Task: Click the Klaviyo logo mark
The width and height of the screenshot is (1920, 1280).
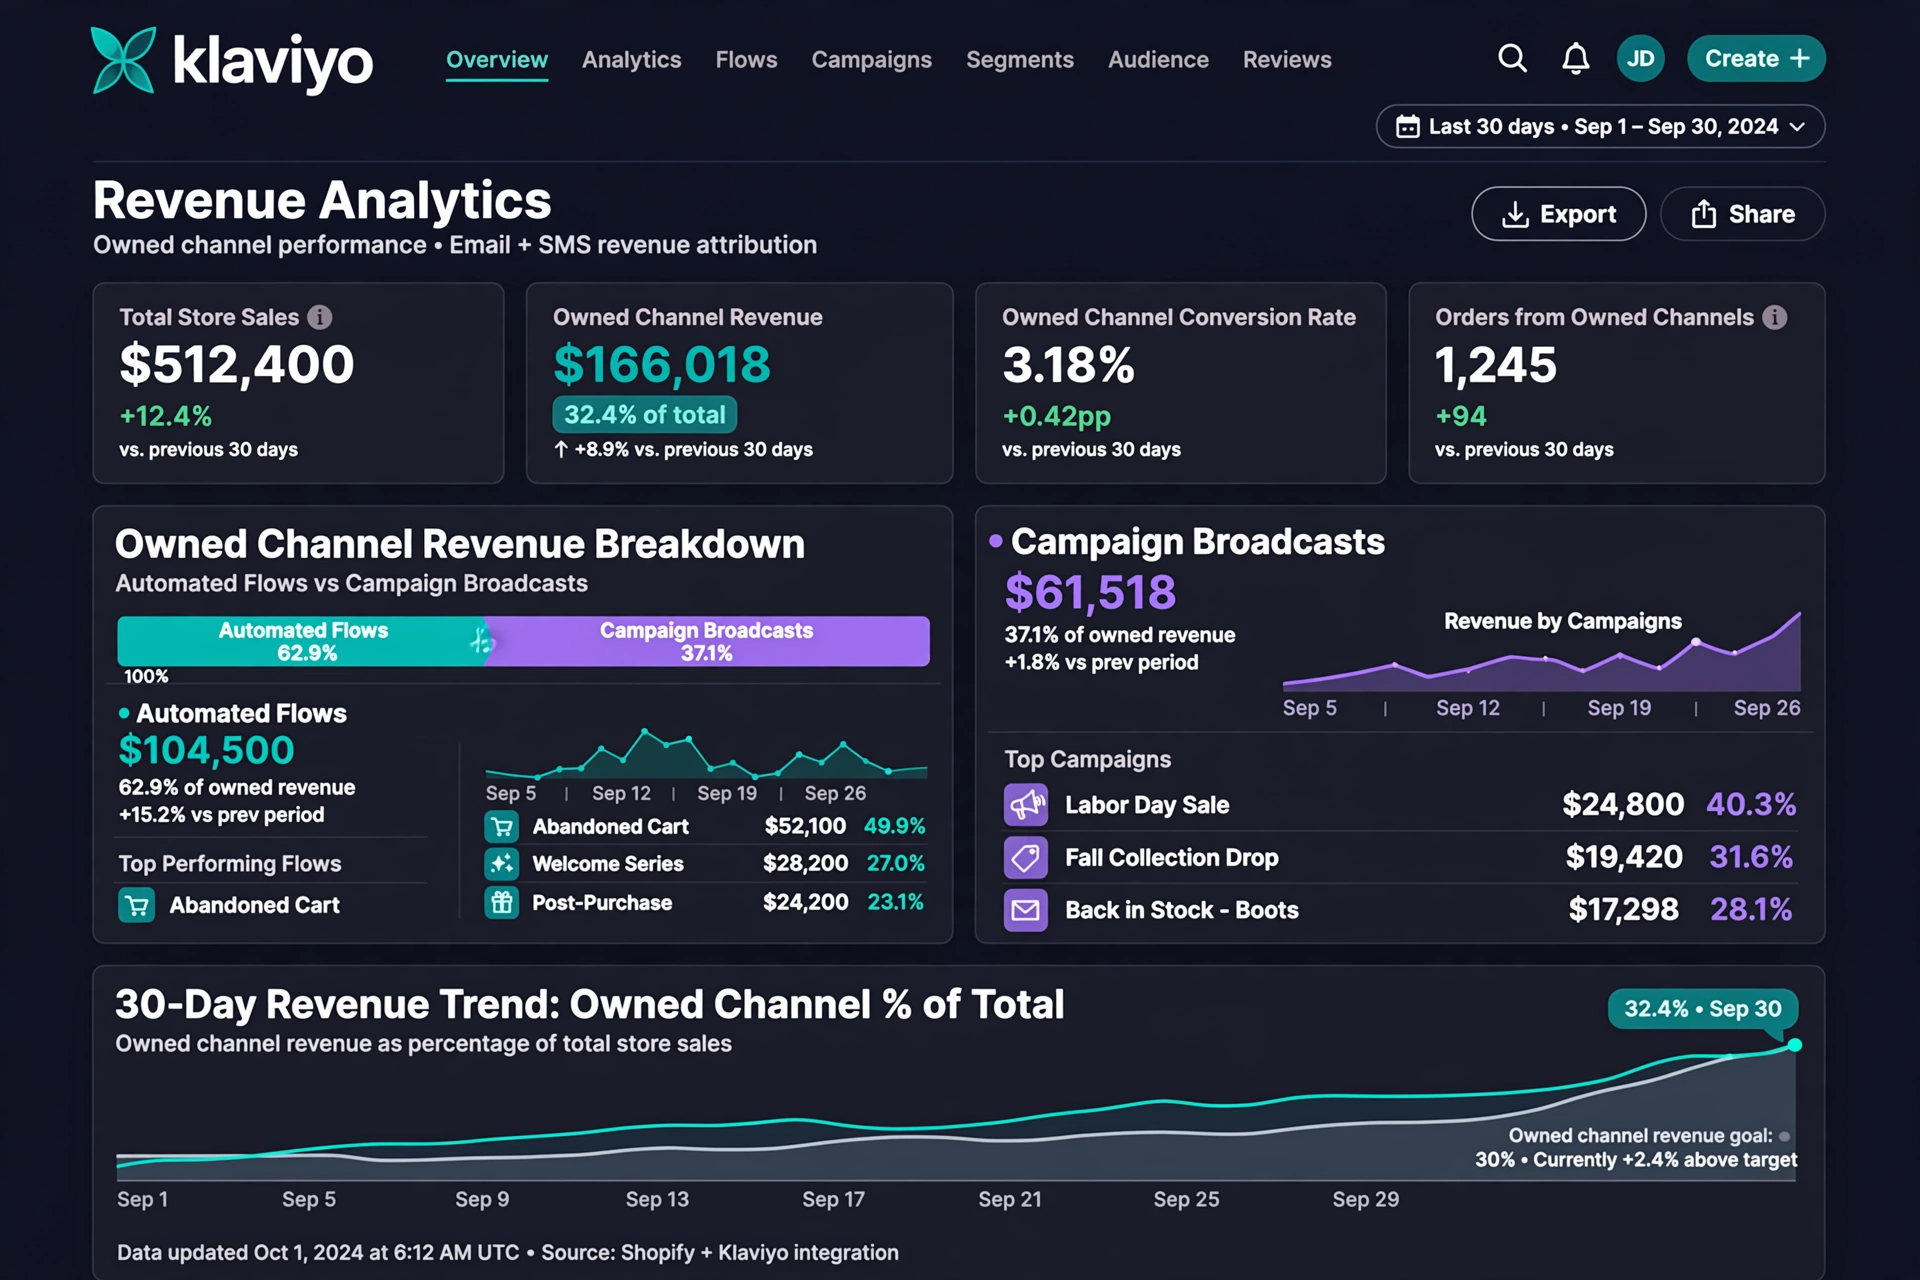Action: (123, 60)
